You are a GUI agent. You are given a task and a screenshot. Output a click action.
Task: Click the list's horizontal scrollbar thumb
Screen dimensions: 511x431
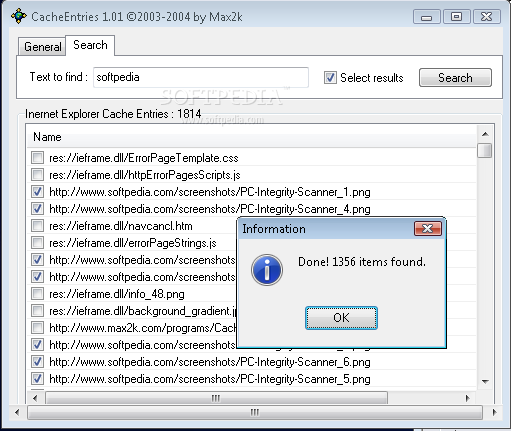(216, 398)
